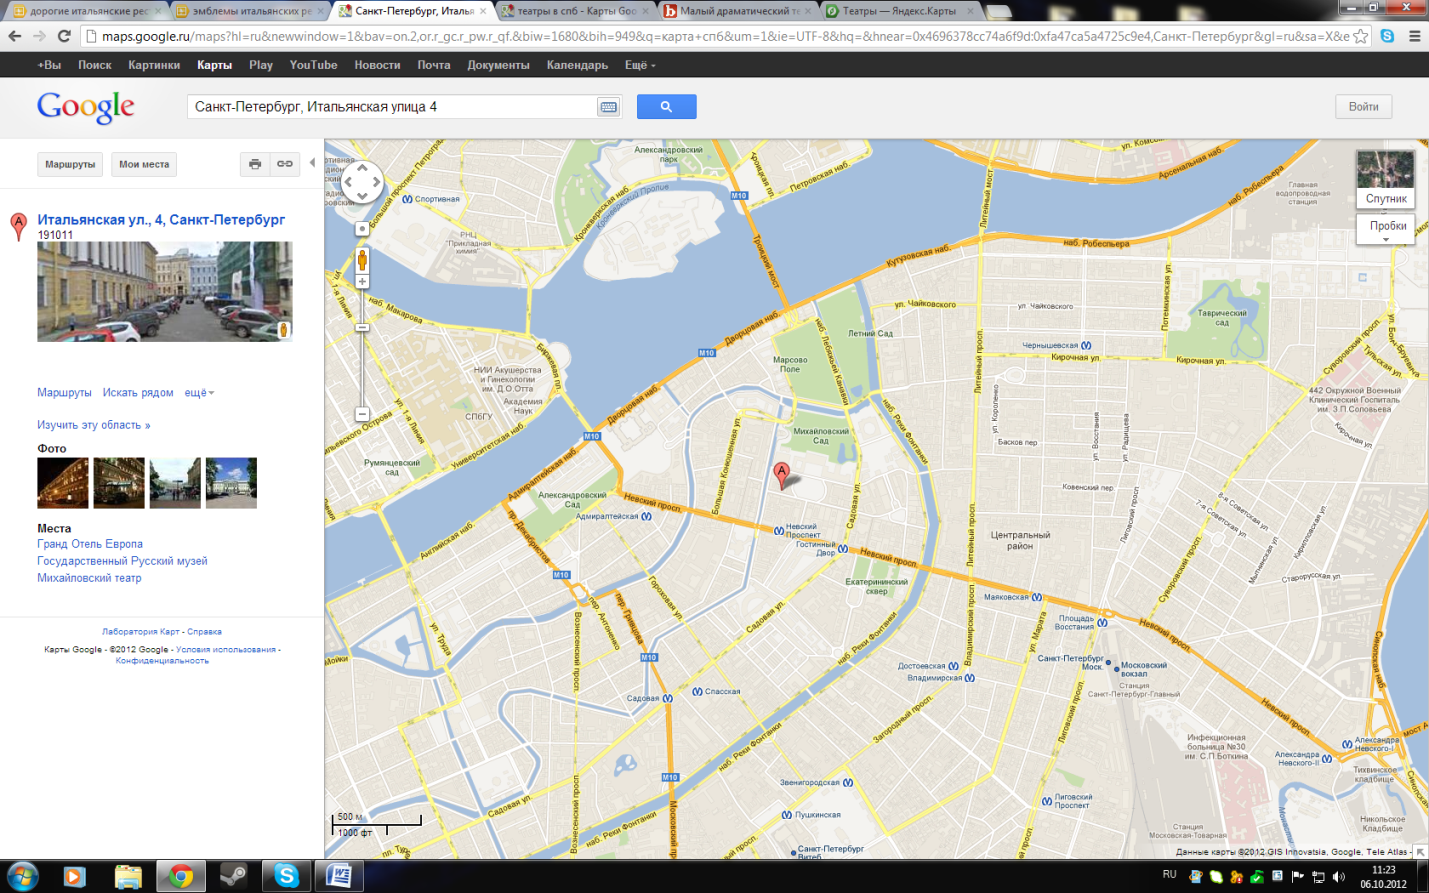Get the map link via chain icon

[x=285, y=164]
